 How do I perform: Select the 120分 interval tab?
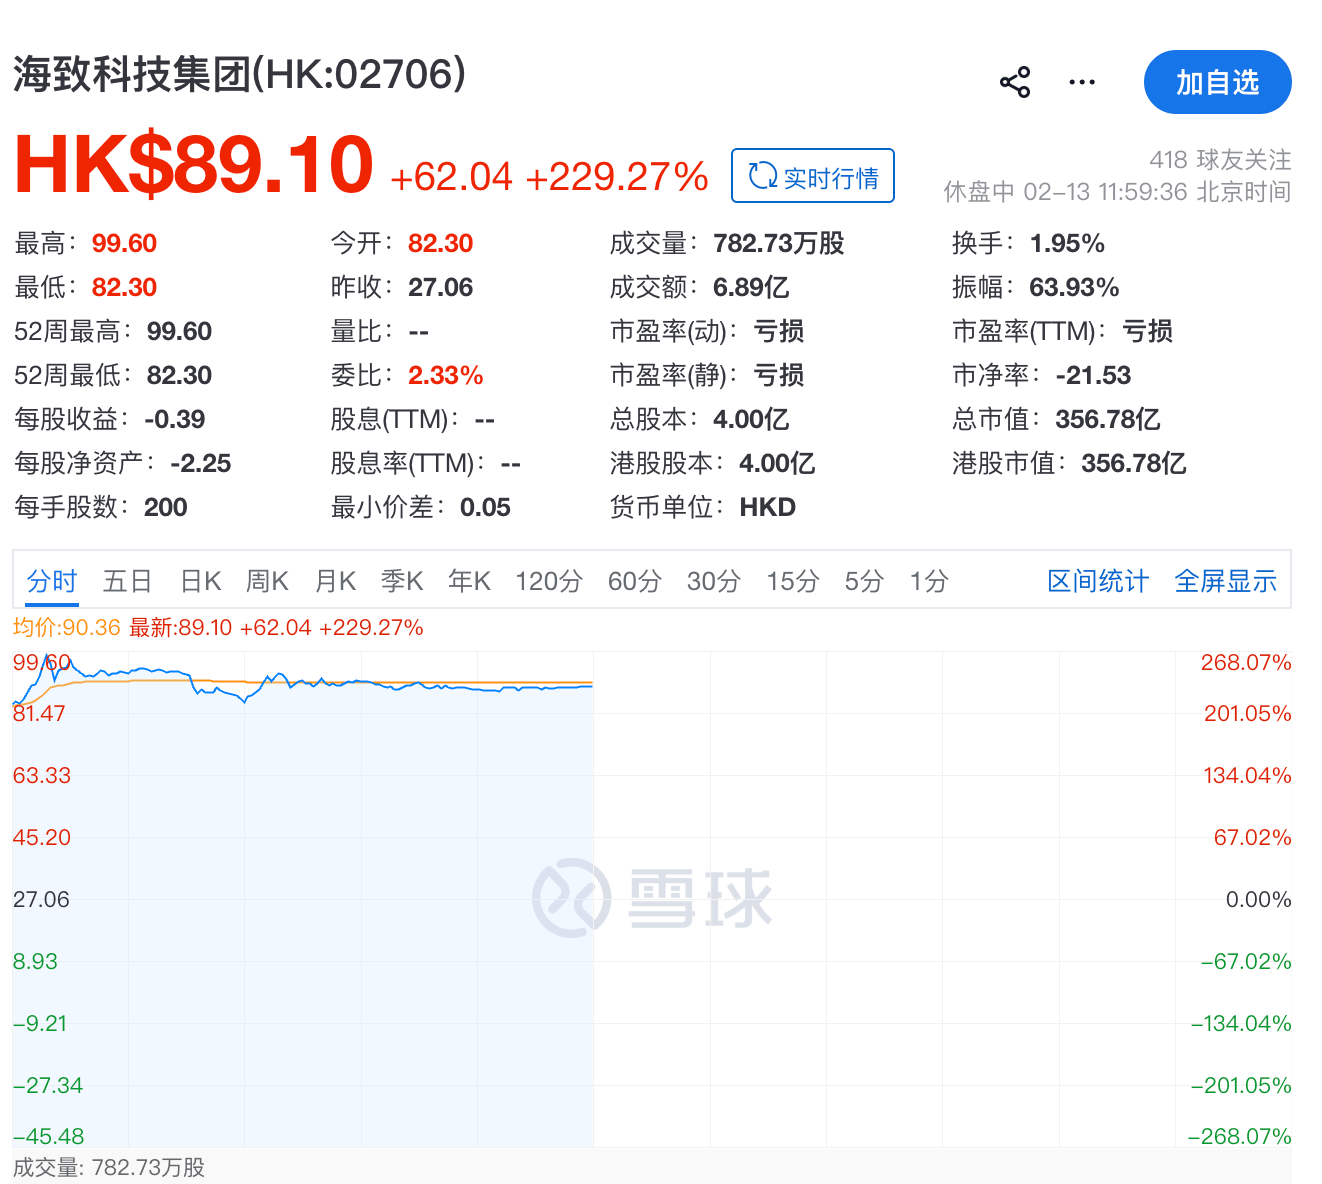548,581
